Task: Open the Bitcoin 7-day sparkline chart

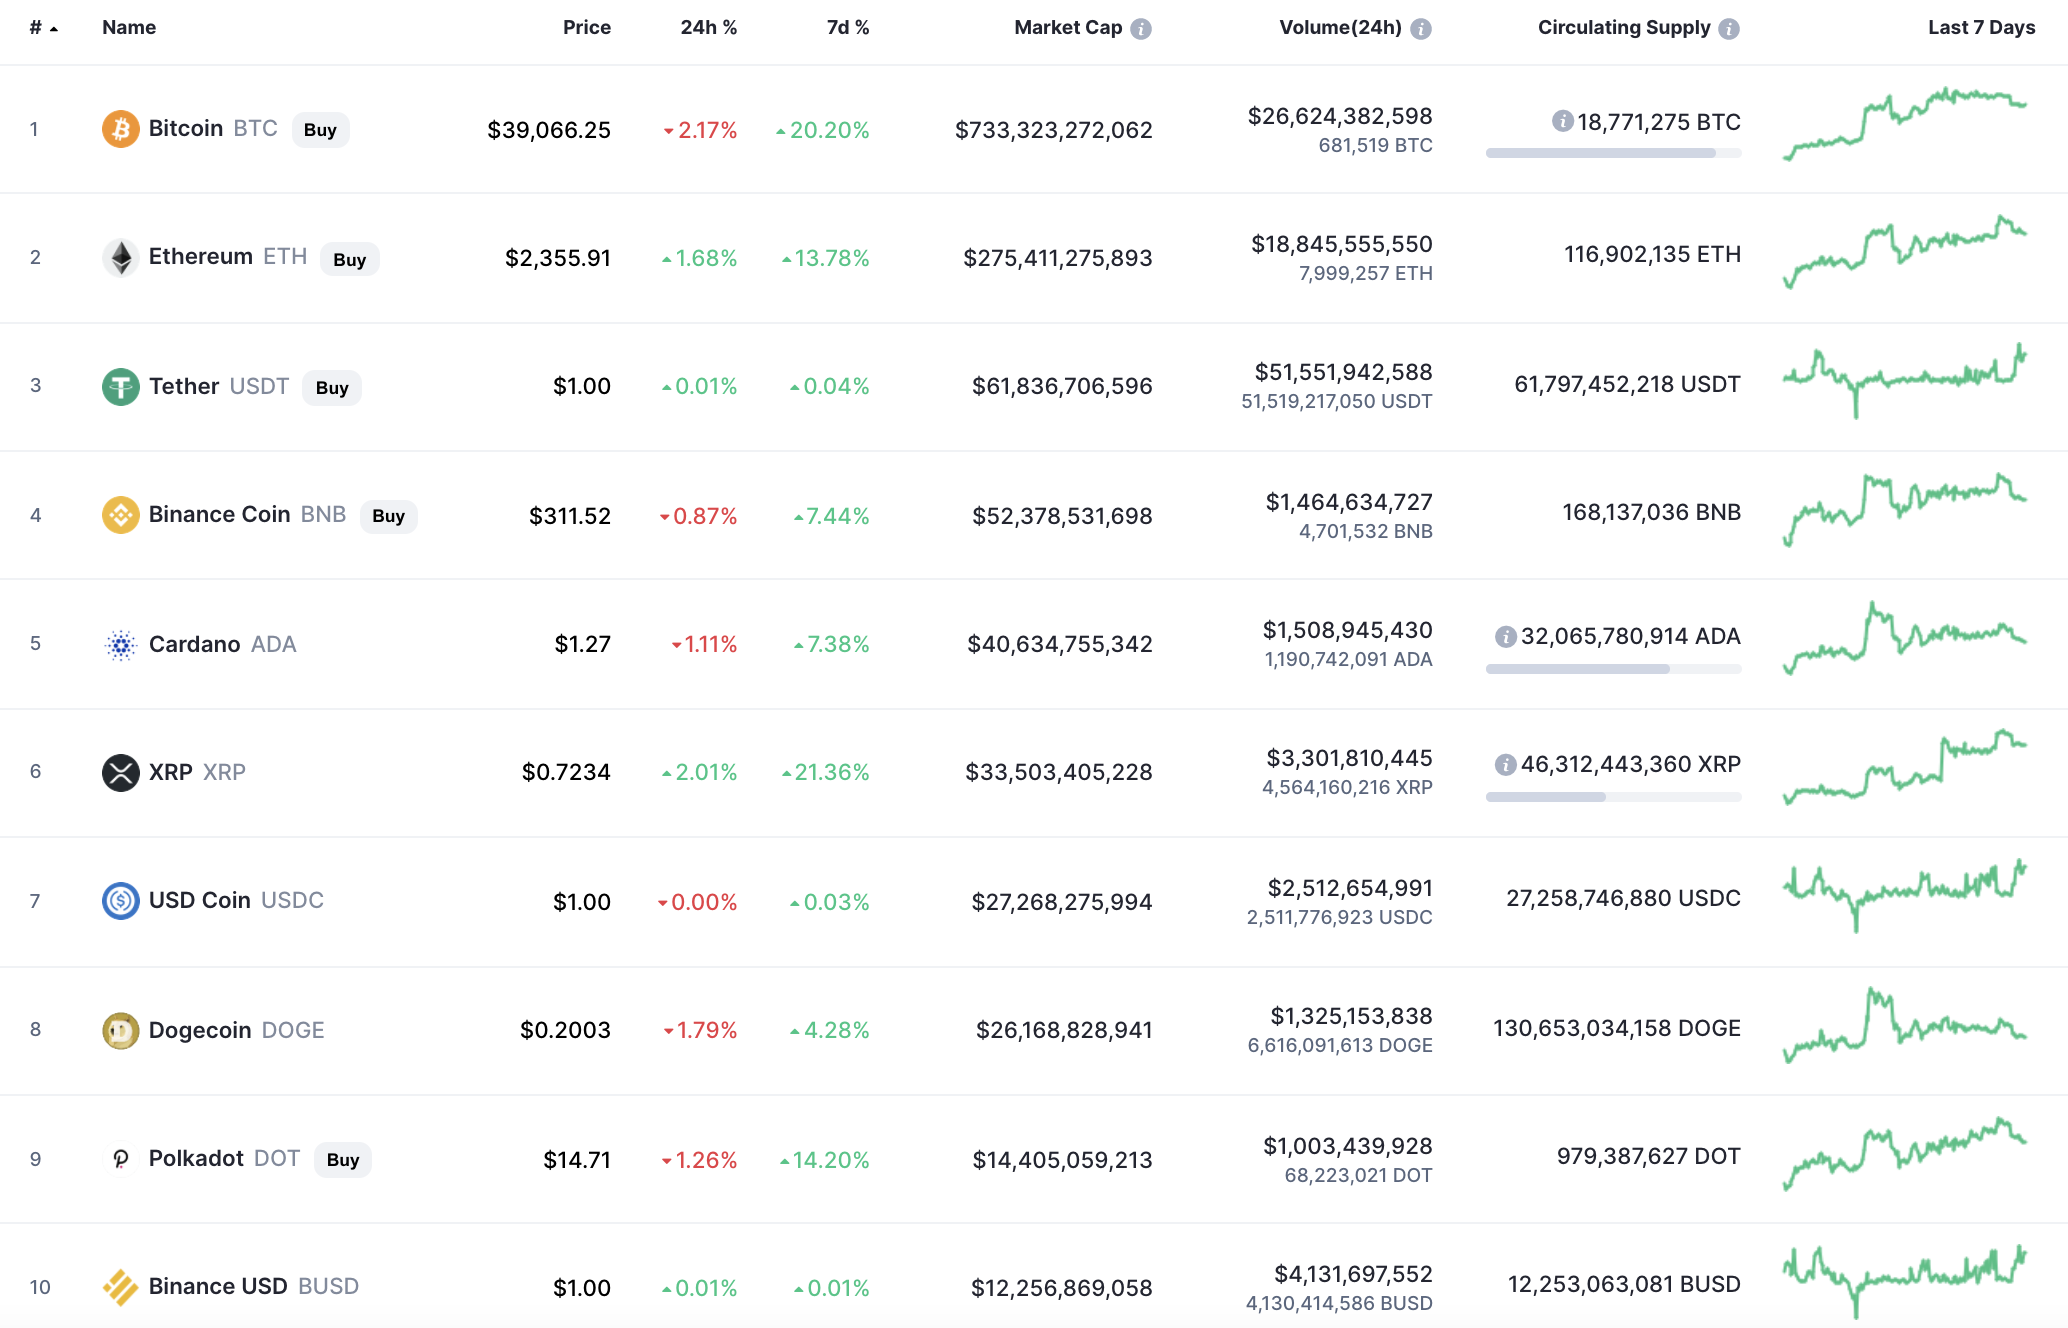Action: [x=1905, y=124]
